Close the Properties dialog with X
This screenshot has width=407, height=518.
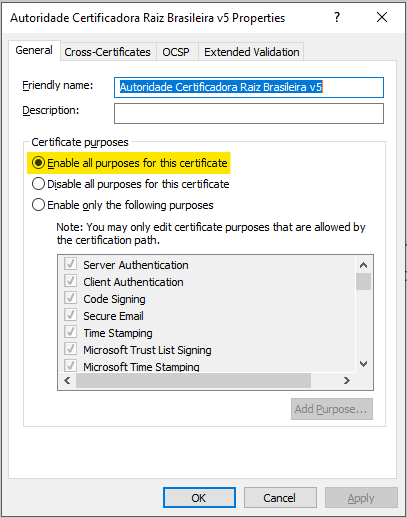coord(382,17)
